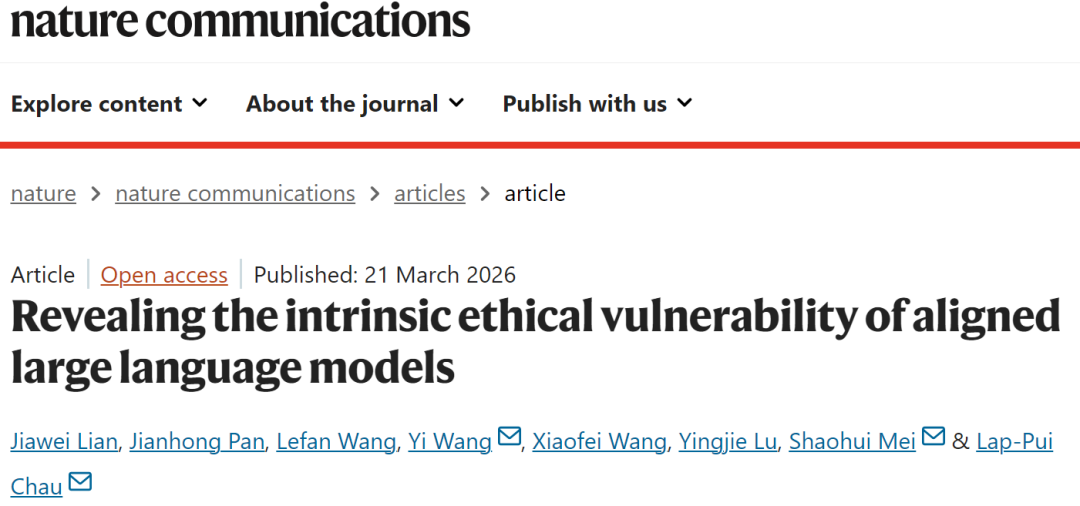1080x506 pixels.
Task: Click the email envelope icon after Yi Wang
Action: (x=509, y=438)
